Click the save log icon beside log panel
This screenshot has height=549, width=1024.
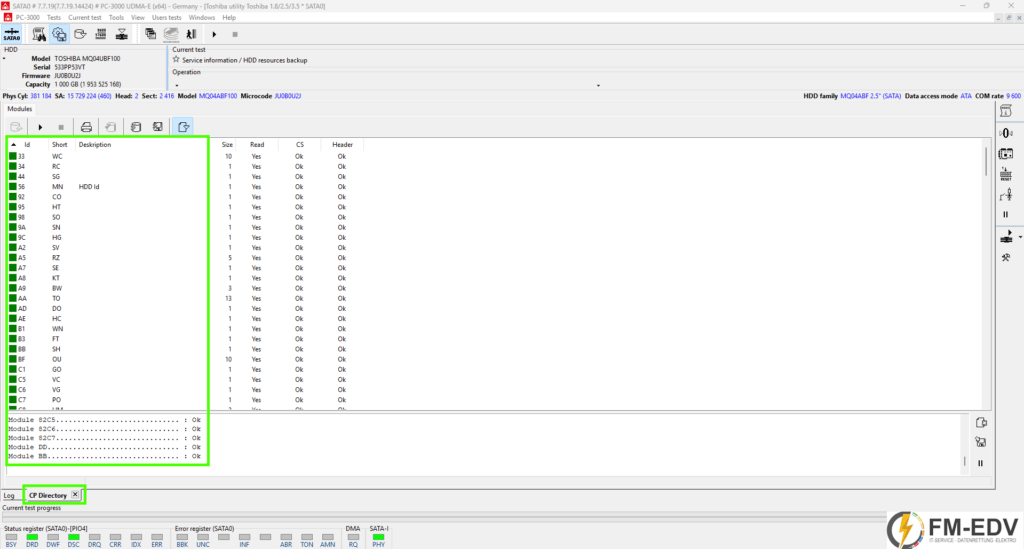pos(981,442)
